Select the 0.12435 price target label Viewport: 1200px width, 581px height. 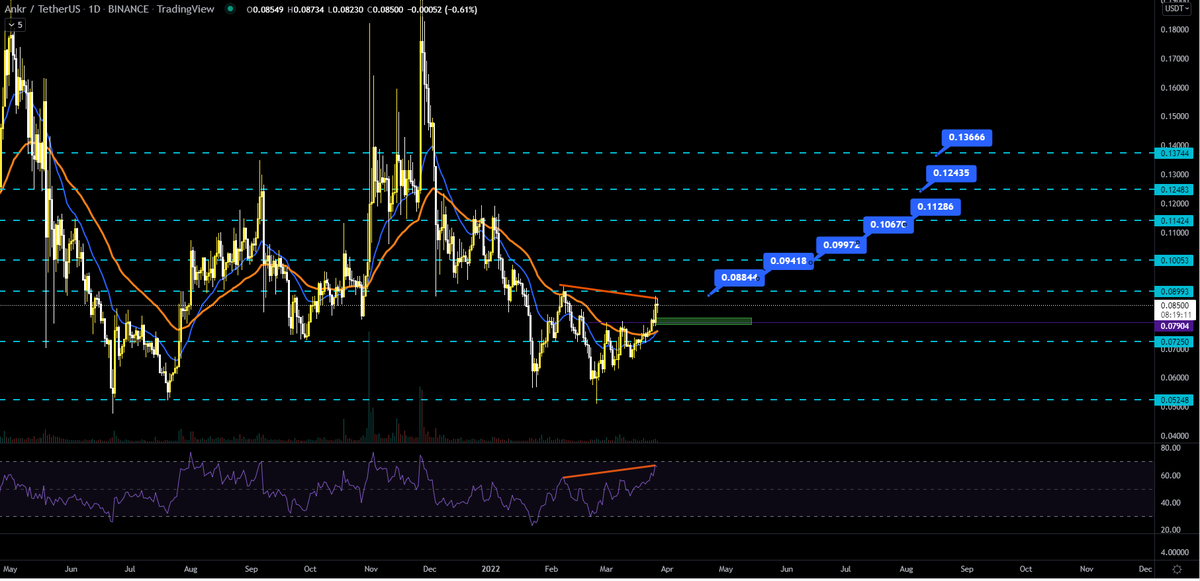pos(951,173)
